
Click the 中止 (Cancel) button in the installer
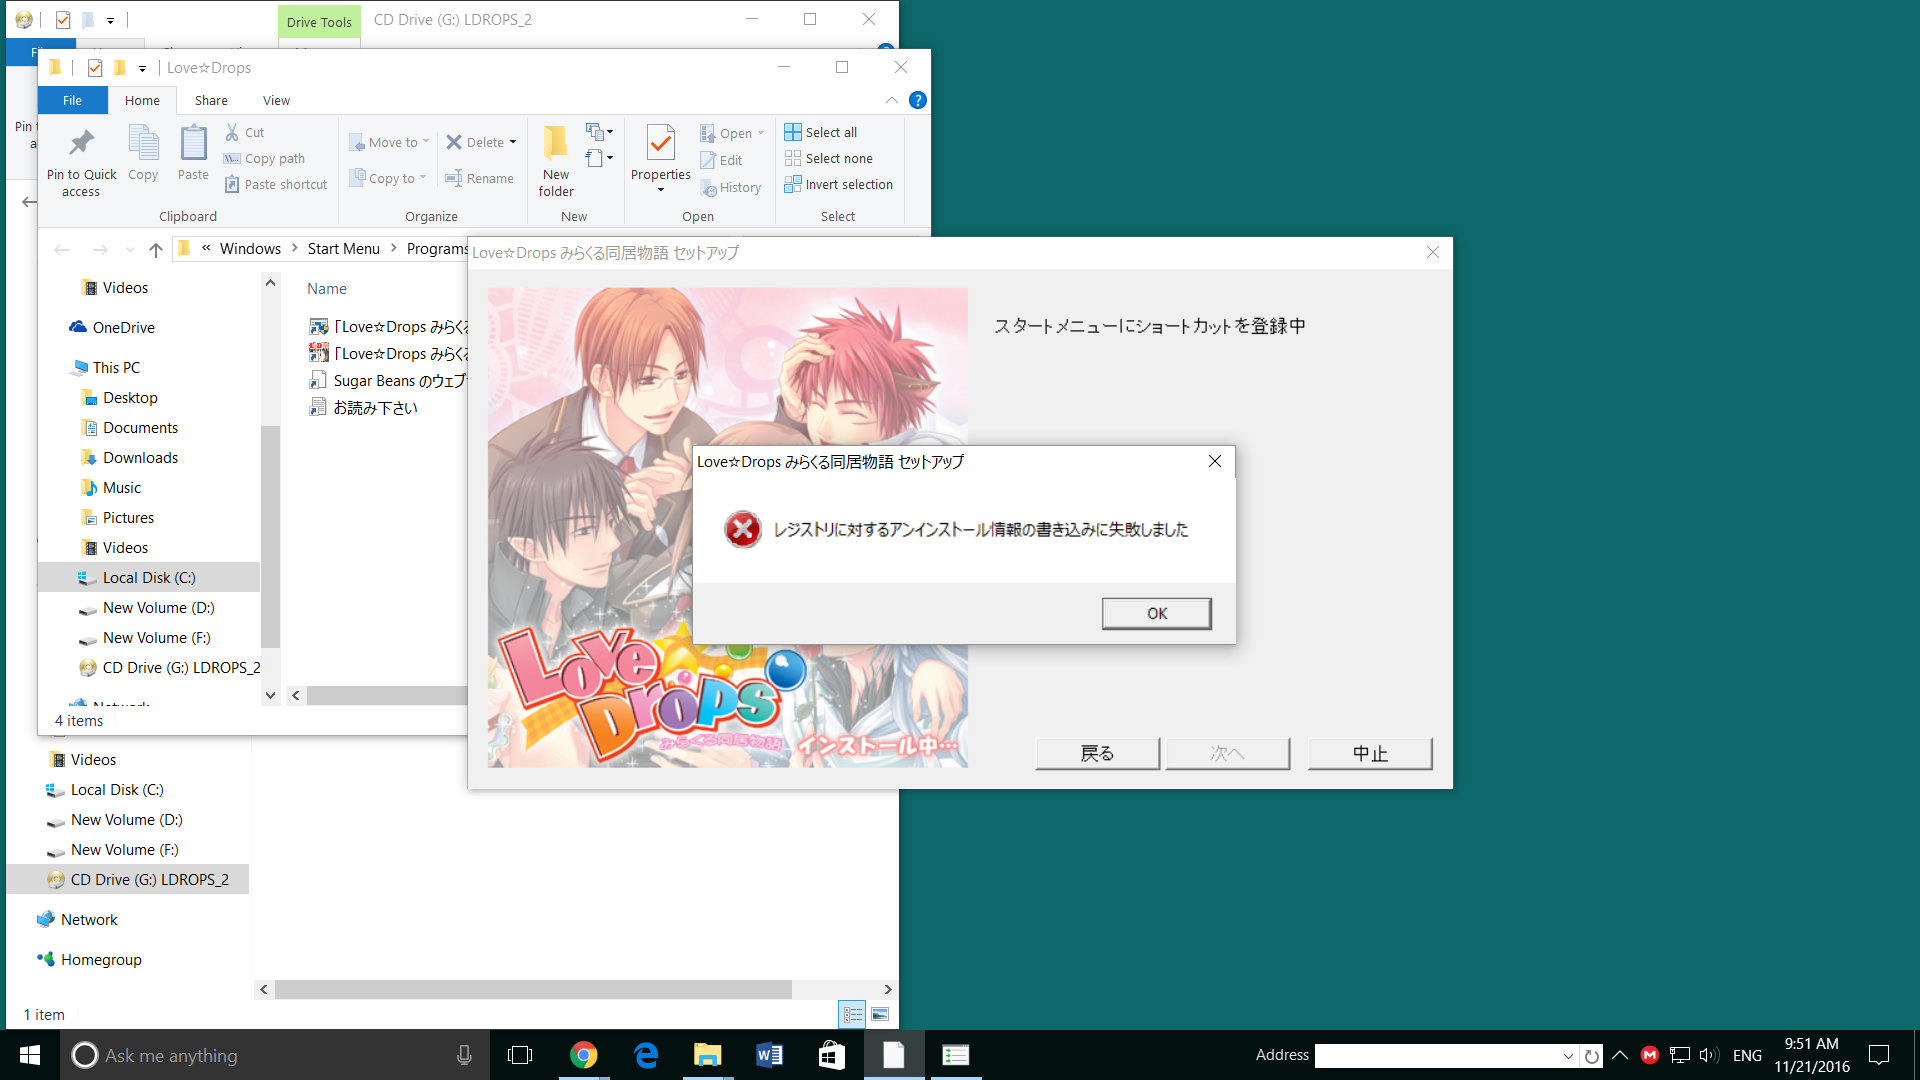(x=1370, y=753)
